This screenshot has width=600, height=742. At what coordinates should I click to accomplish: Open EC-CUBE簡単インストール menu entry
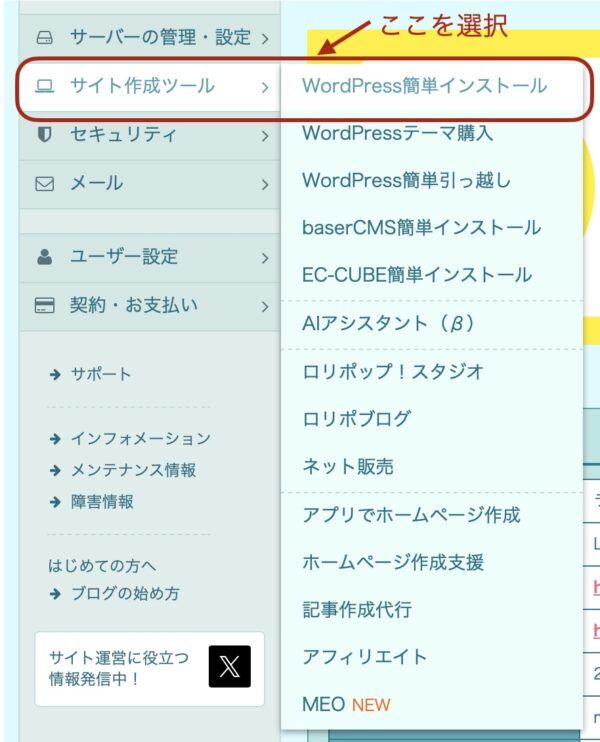pyautogui.click(x=416, y=275)
